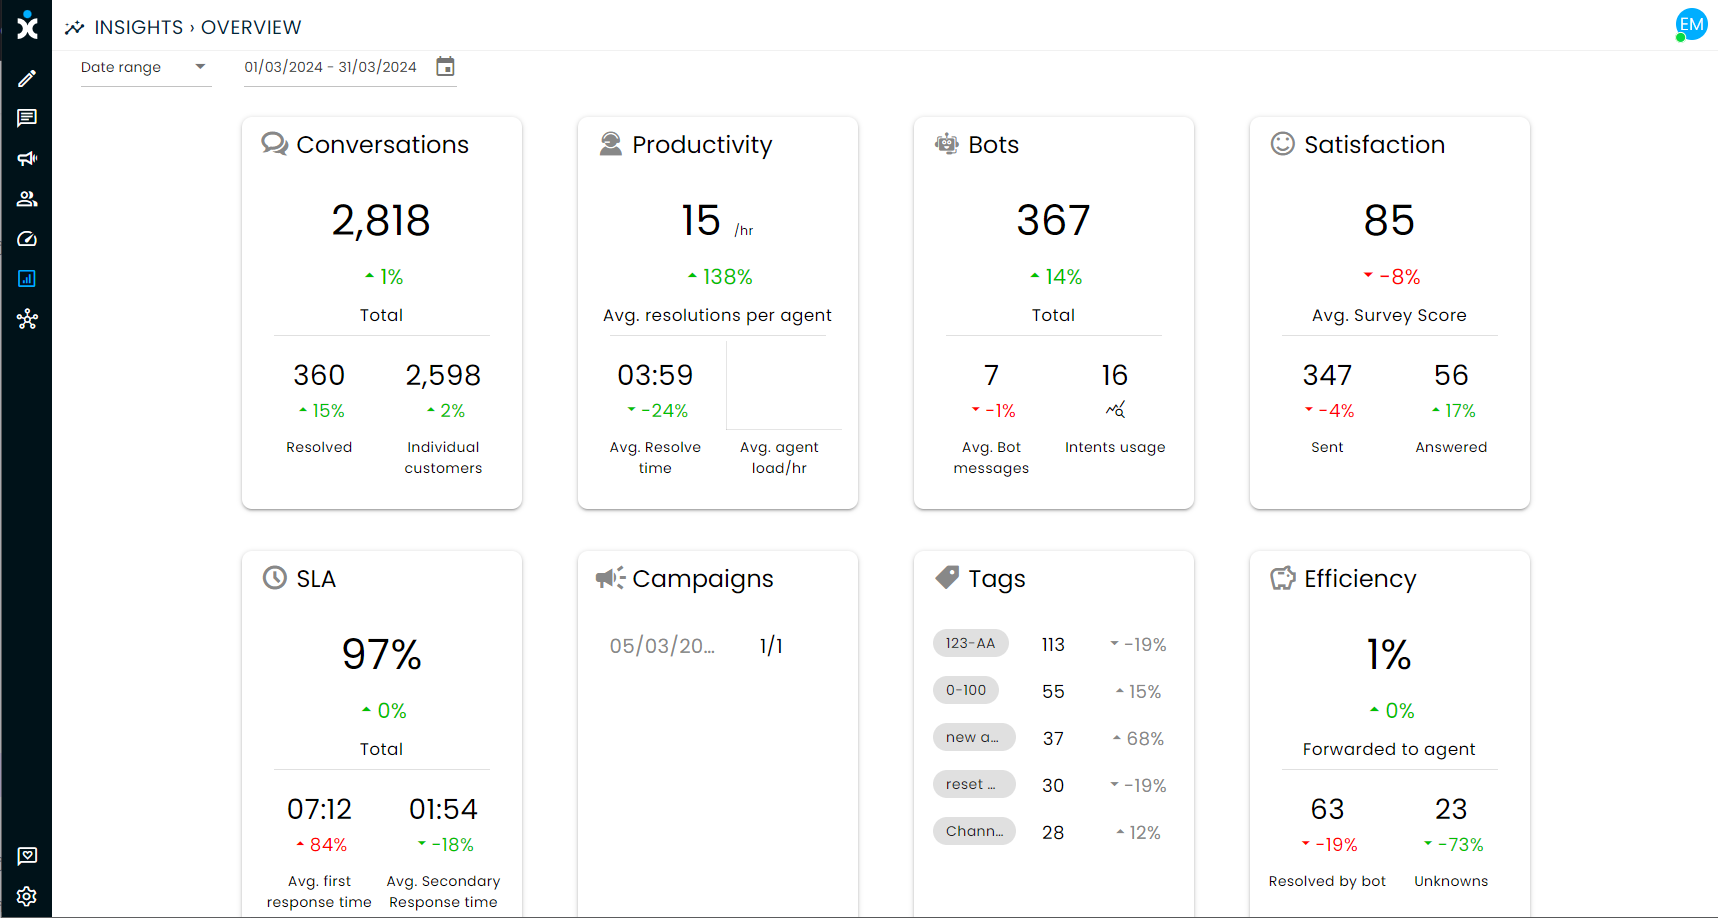The width and height of the screenshot is (1718, 918).
Task: Open the calendar date picker icon
Action: coord(445,67)
